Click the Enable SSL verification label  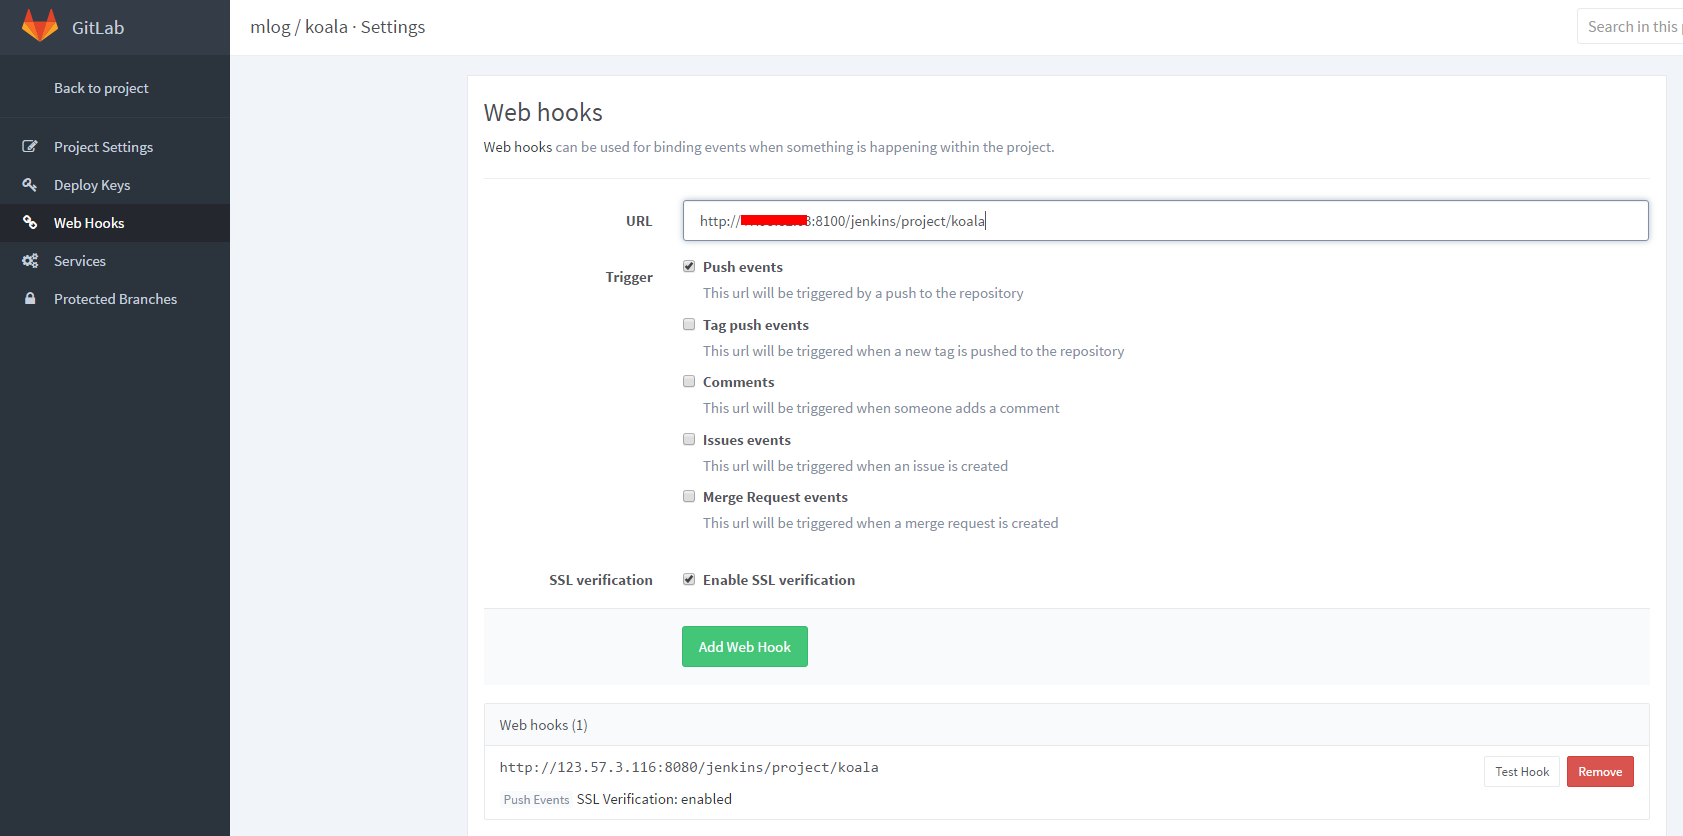click(x=779, y=580)
